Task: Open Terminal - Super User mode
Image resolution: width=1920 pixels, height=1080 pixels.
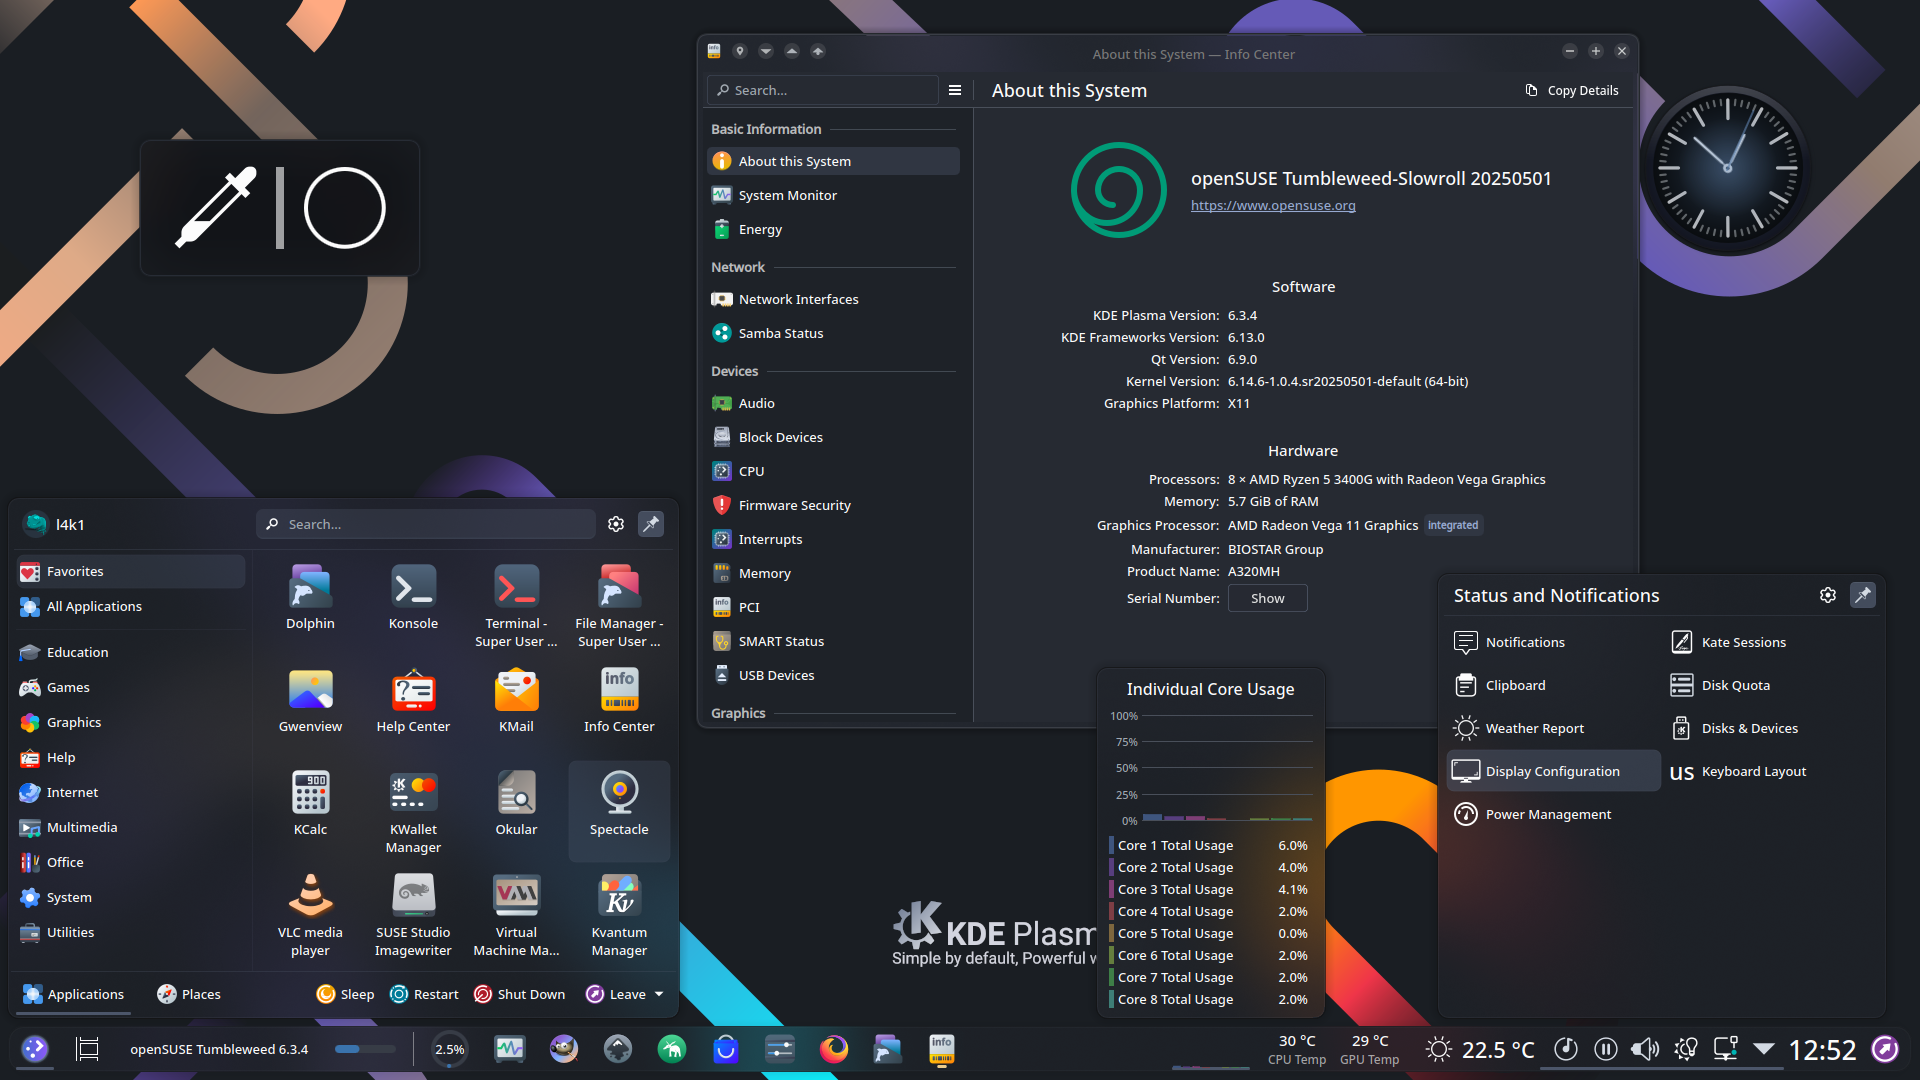Action: (516, 606)
